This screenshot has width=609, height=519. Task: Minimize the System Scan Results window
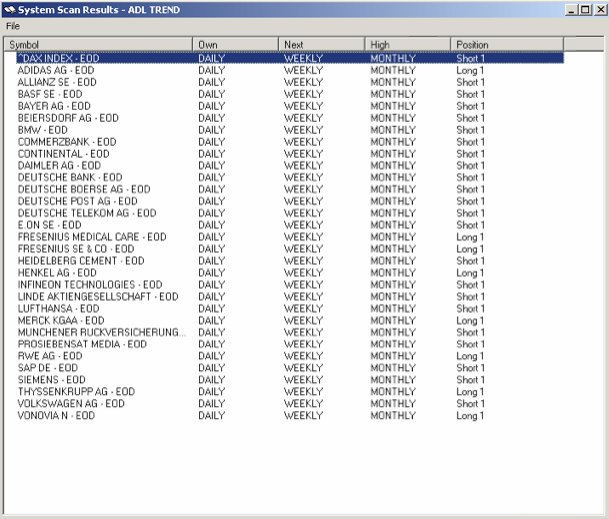click(571, 9)
